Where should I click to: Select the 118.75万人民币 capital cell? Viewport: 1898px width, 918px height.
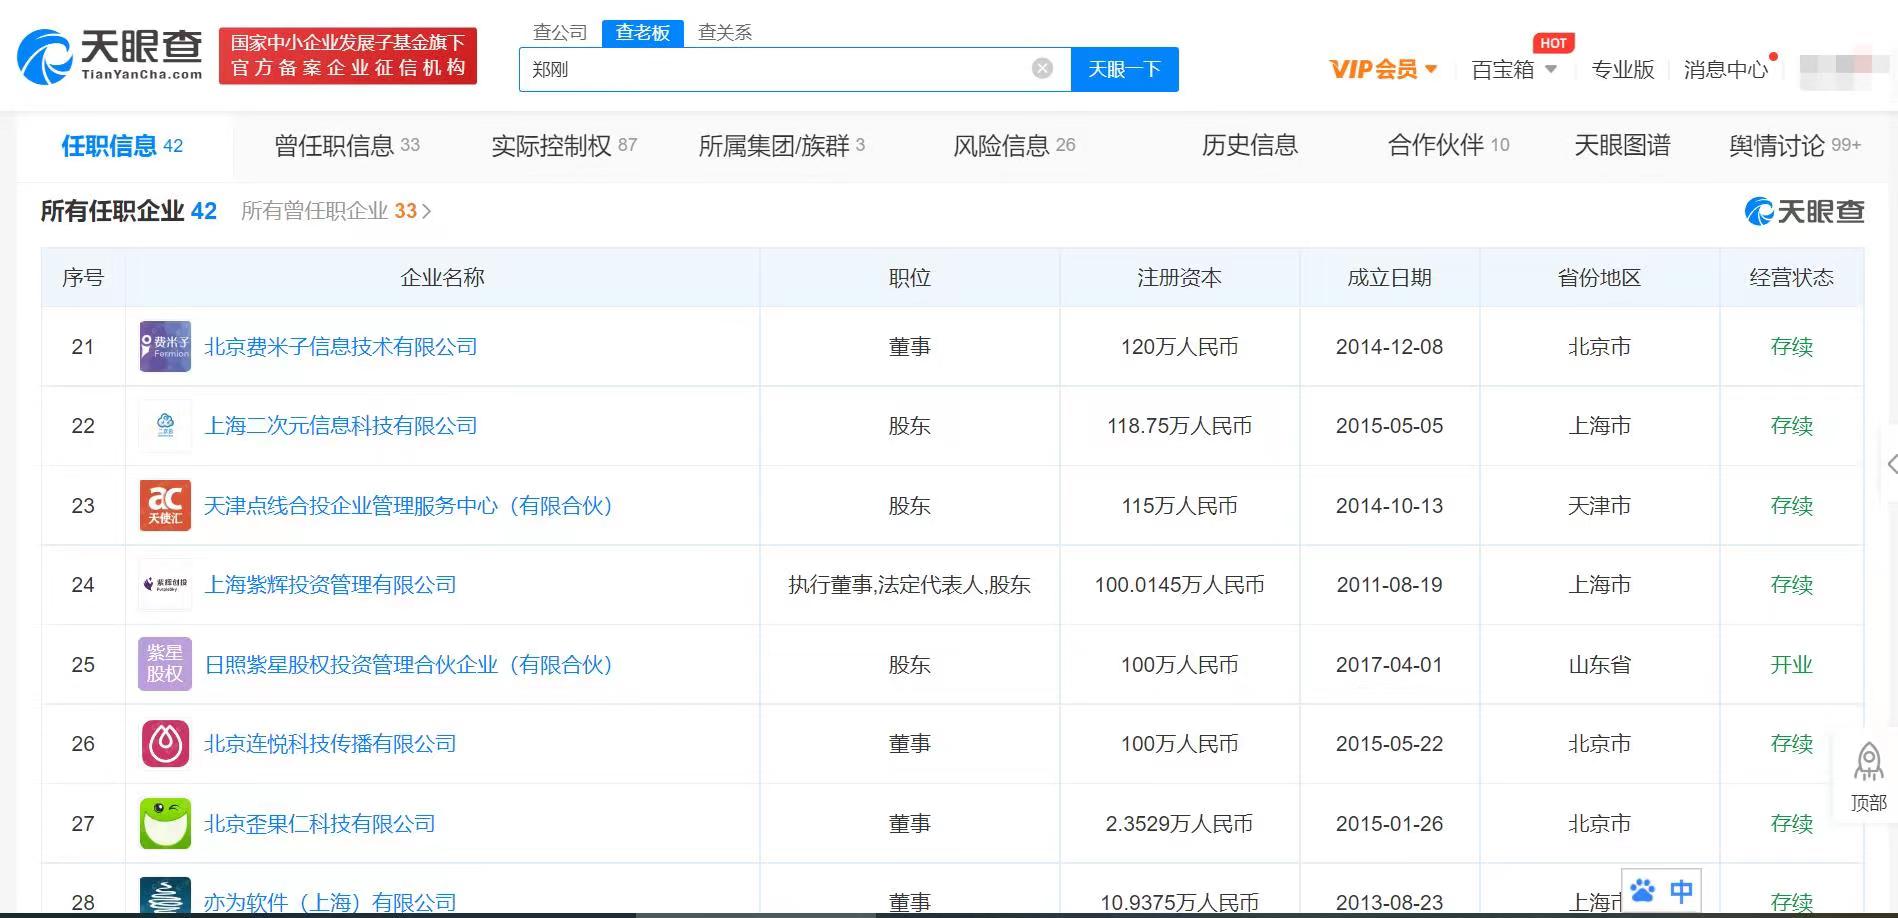[1179, 426]
